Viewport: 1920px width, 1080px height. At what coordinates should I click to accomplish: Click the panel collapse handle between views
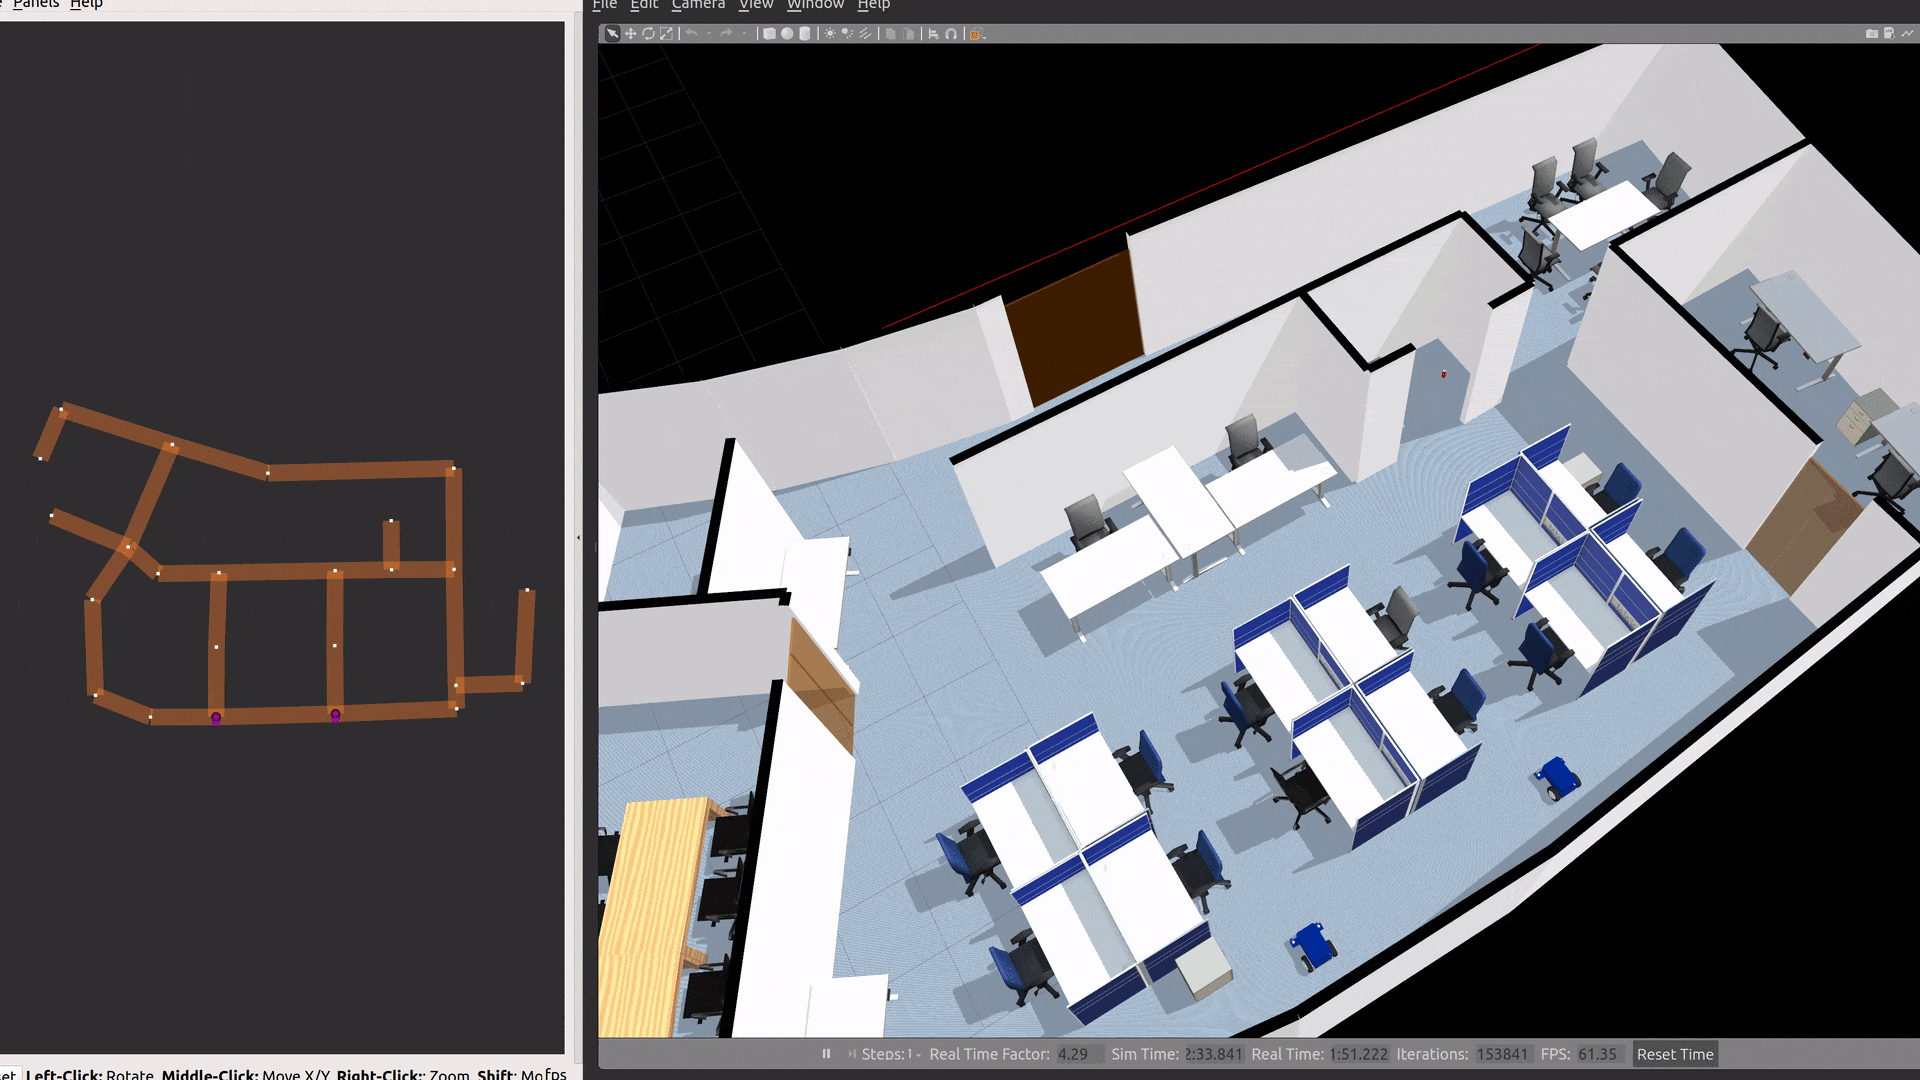tap(578, 538)
